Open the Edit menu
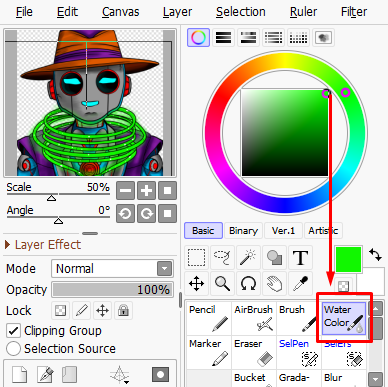Image resolution: width=388 pixels, height=387 pixels. (x=67, y=12)
